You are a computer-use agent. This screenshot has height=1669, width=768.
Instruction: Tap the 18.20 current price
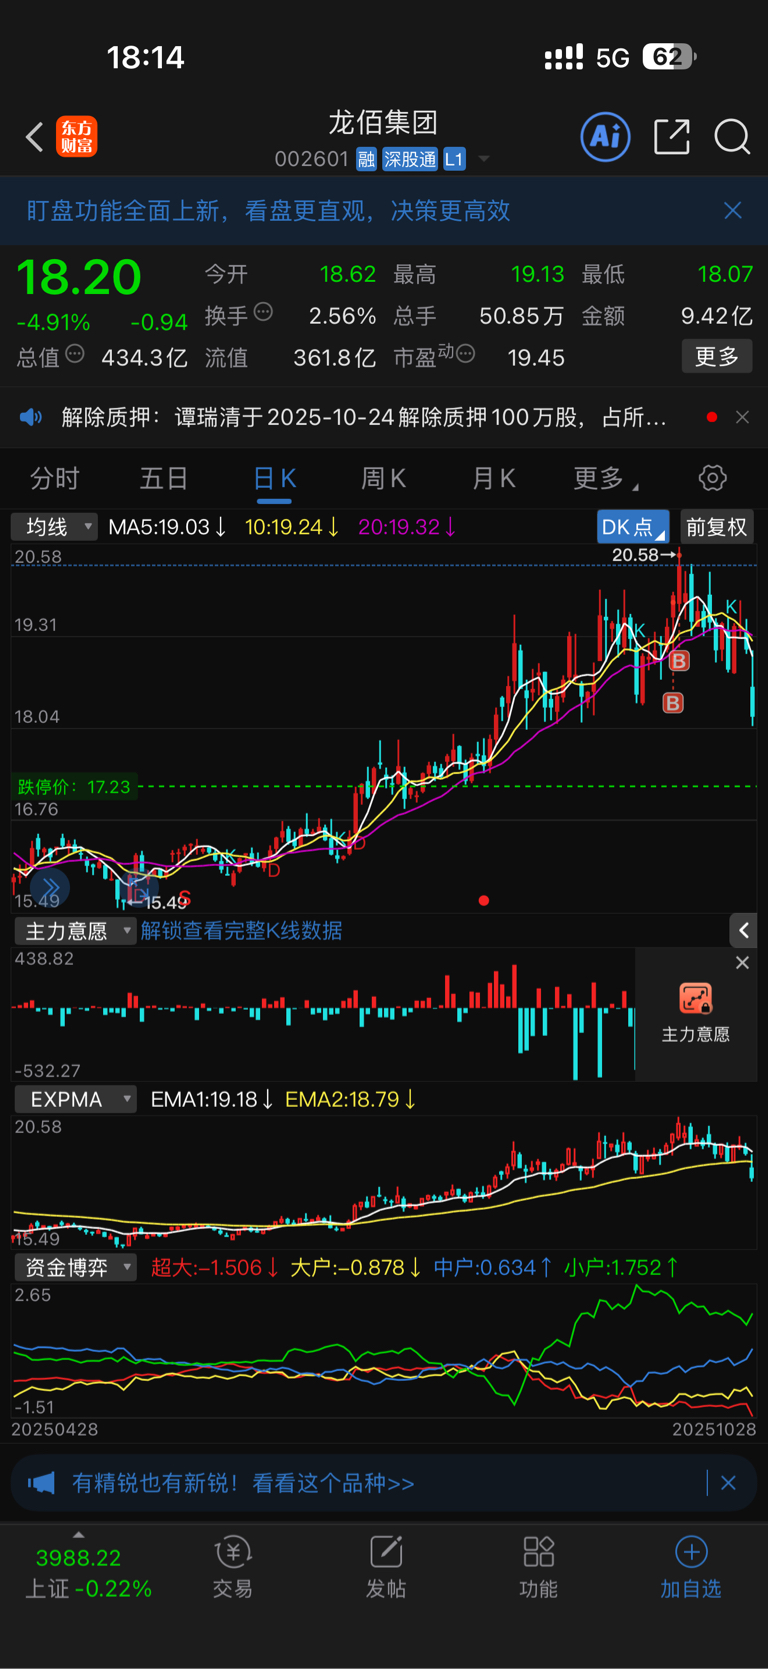pyautogui.click(x=79, y=277)
